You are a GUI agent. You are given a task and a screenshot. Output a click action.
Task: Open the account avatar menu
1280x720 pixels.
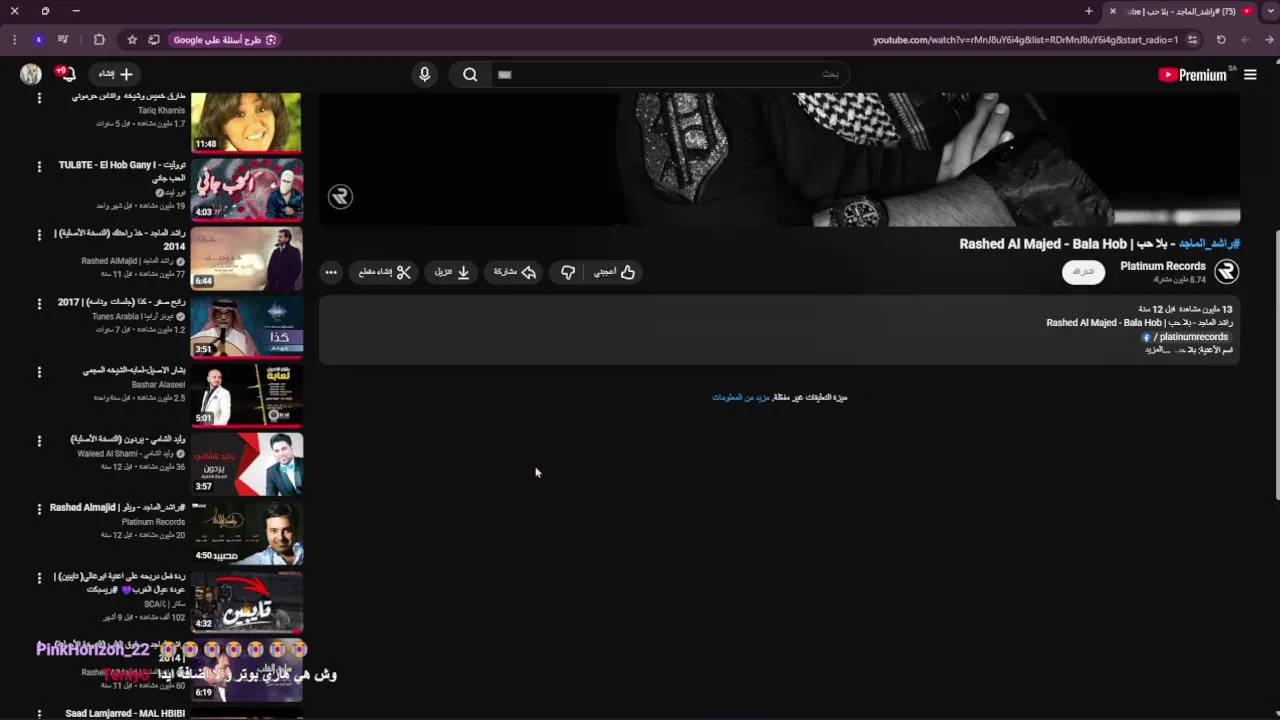[x=31, y=74]
